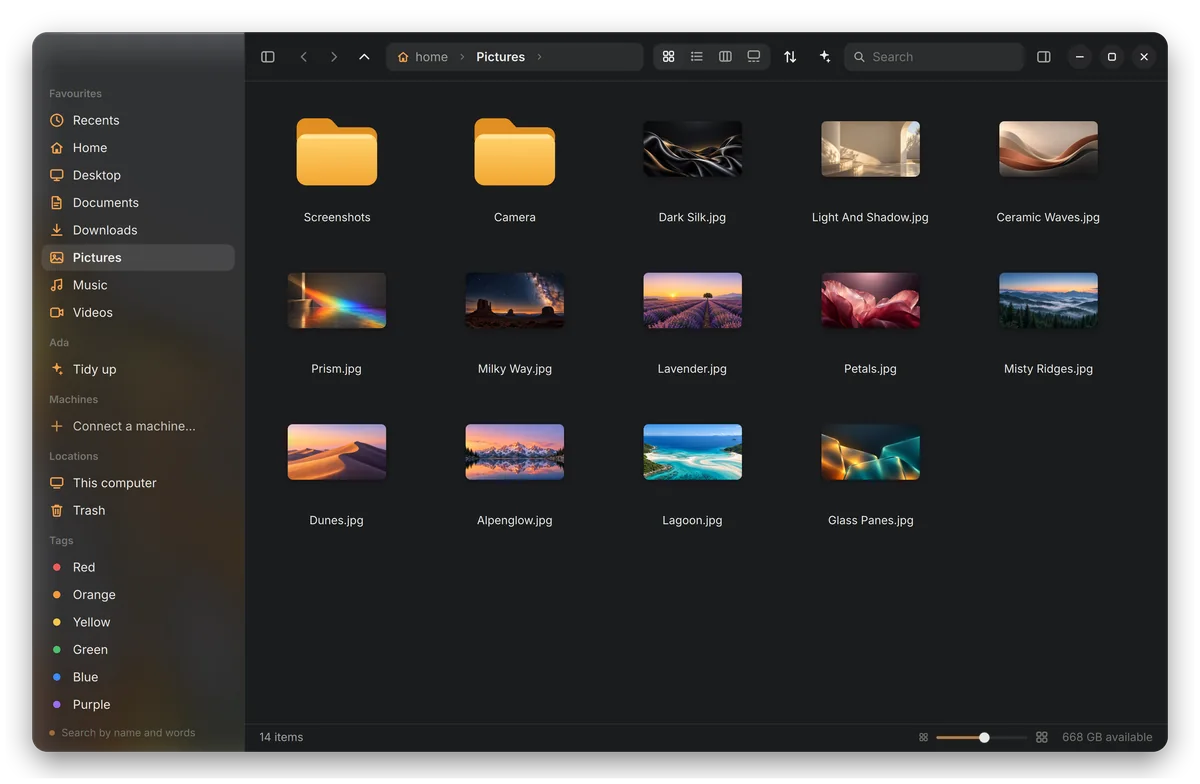
Task: Toggle the right preview panel
Action: click(1044, 57)
